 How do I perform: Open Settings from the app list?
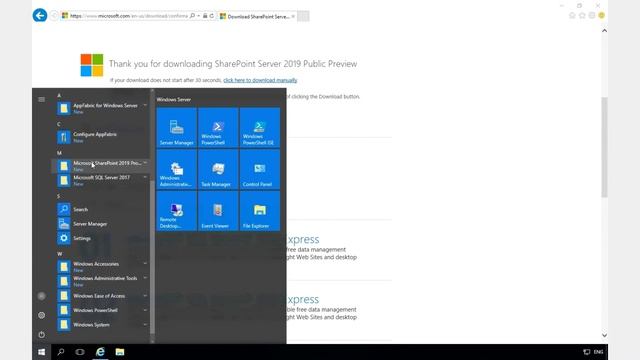pyautogui.click(x=101, y=238)
